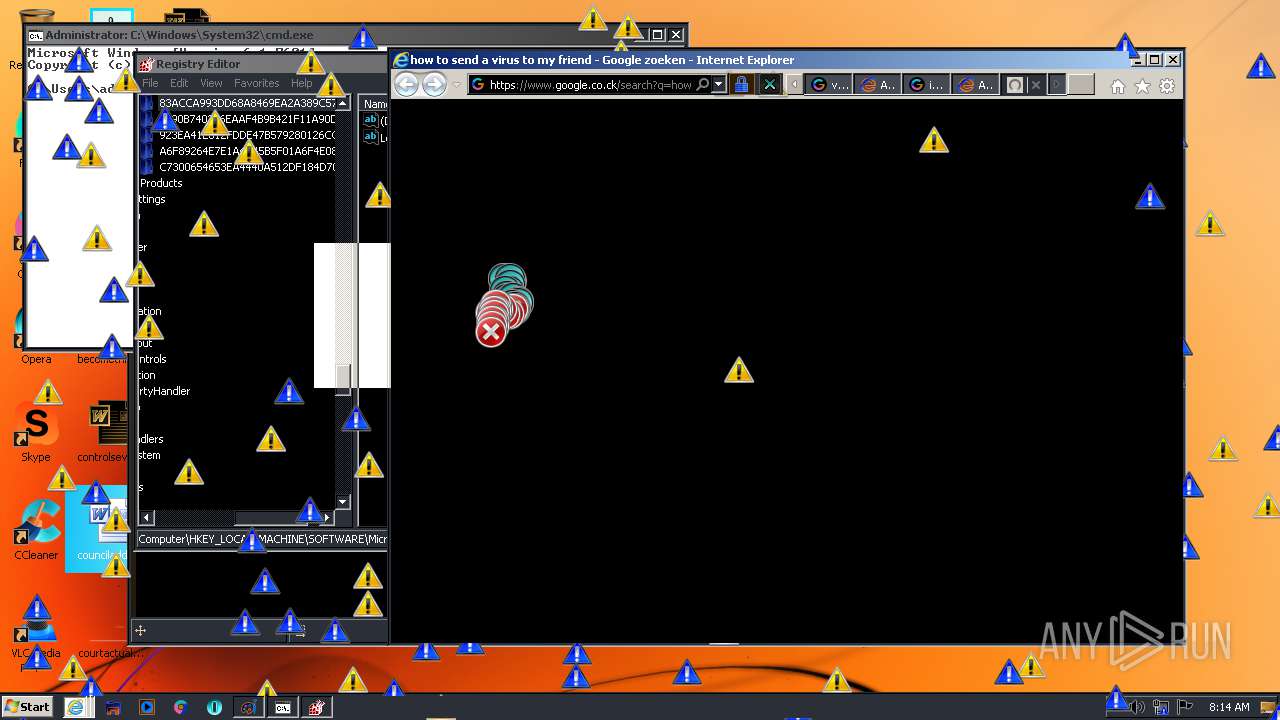
Task: Open the CCleaner desktop shortcut
Action: [x=36, y=530]
